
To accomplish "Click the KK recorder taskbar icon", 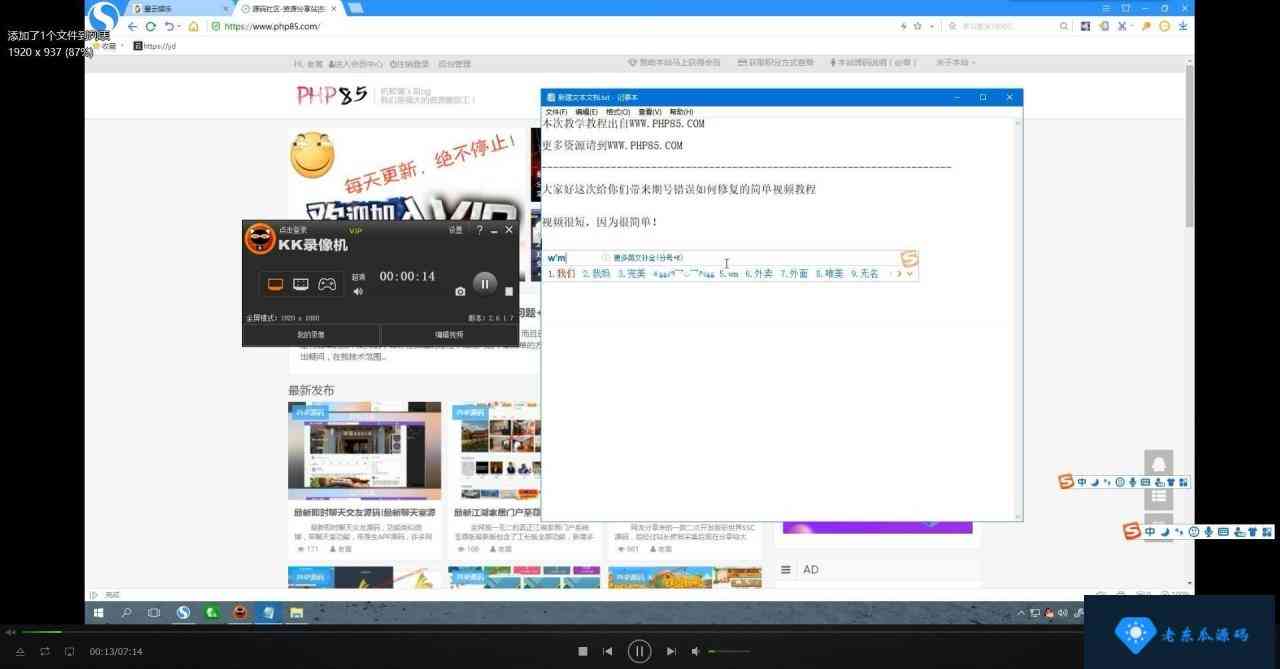I will coord(240,612).
